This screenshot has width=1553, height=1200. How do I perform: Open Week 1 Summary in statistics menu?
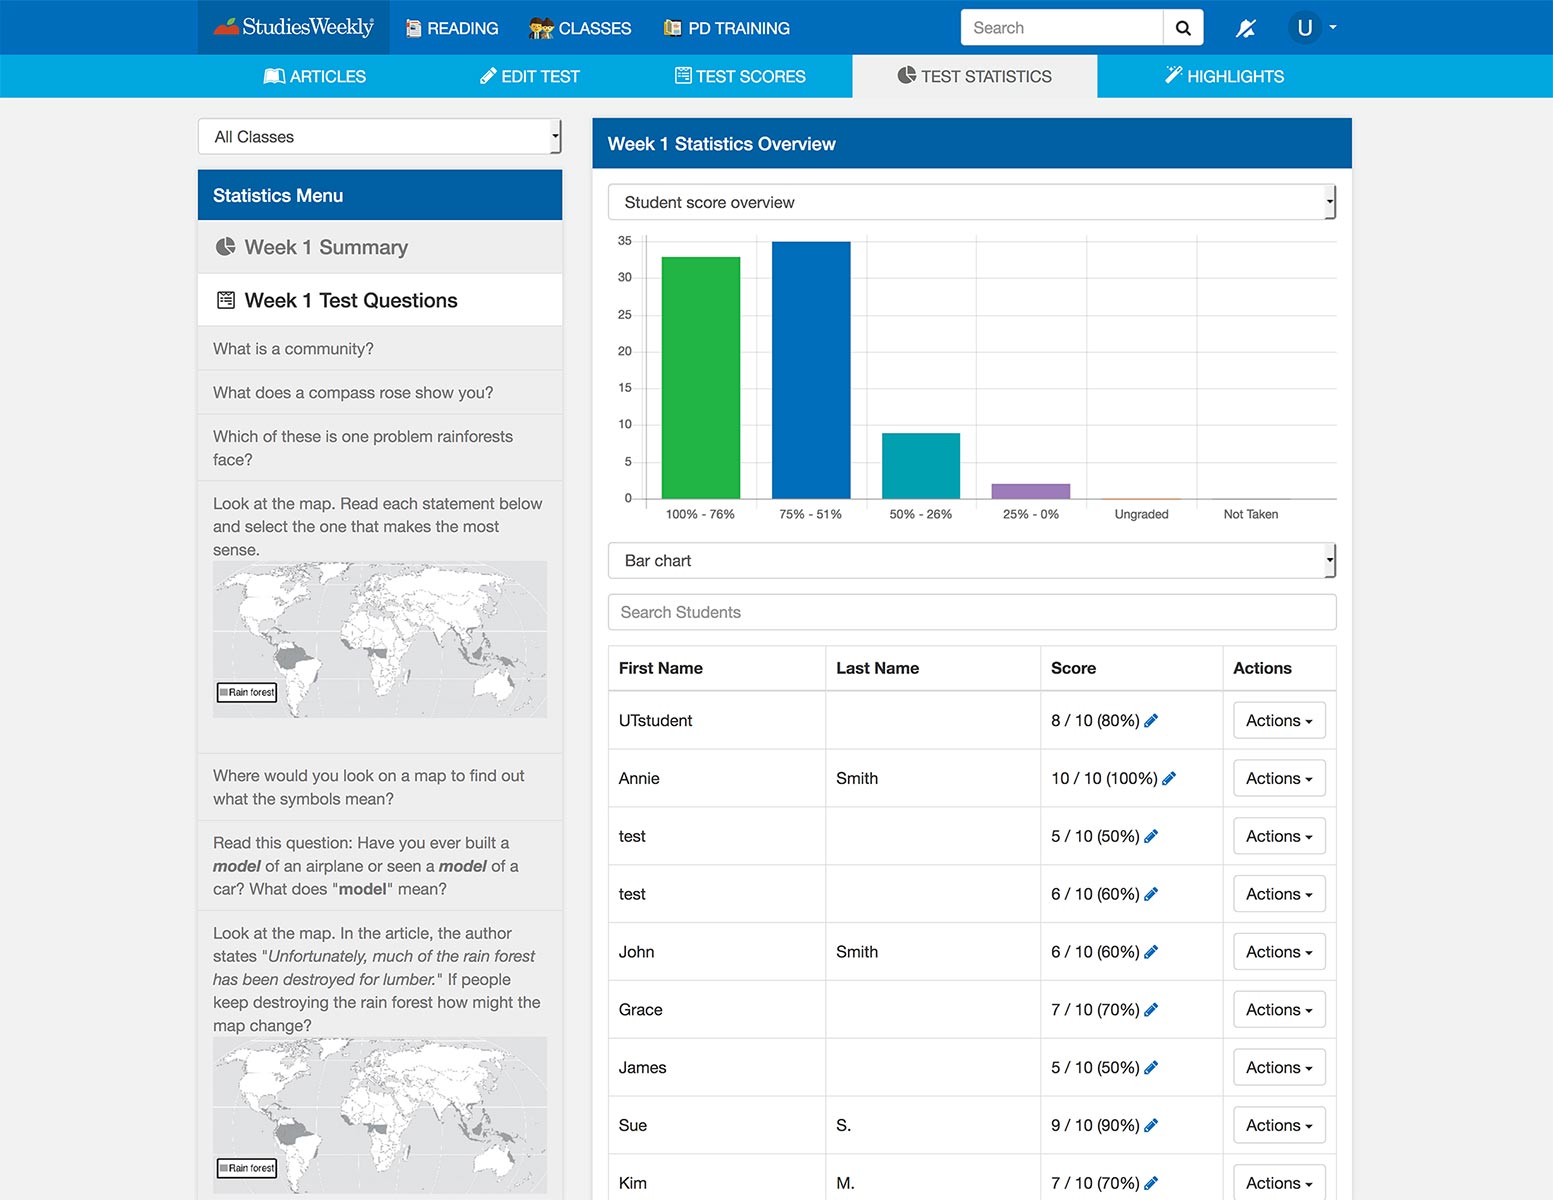(326, 247)
